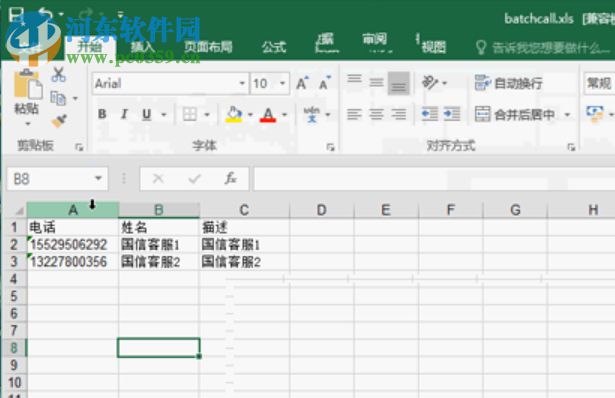This screenshot has width=615, height=398.
Task: Click the Undo arrow icon
Action: coord(45,14)
